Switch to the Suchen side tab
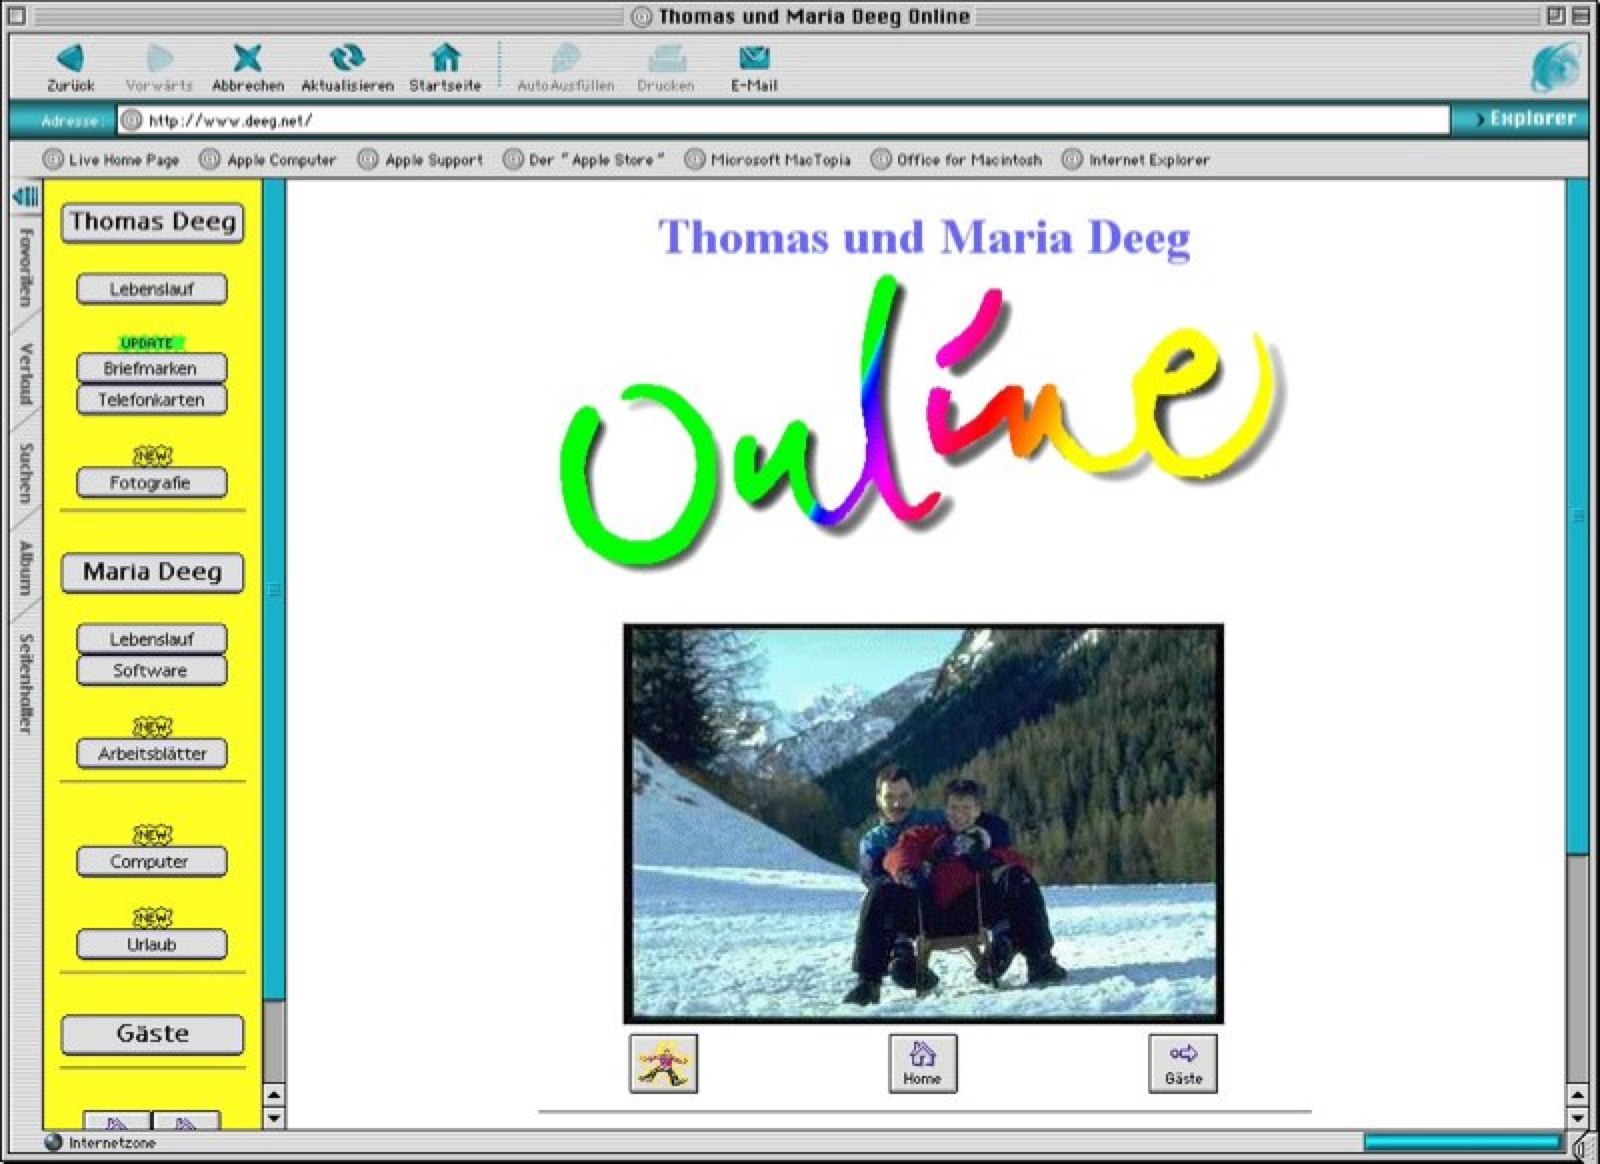 pyautogui.click(x=26, y=473)
